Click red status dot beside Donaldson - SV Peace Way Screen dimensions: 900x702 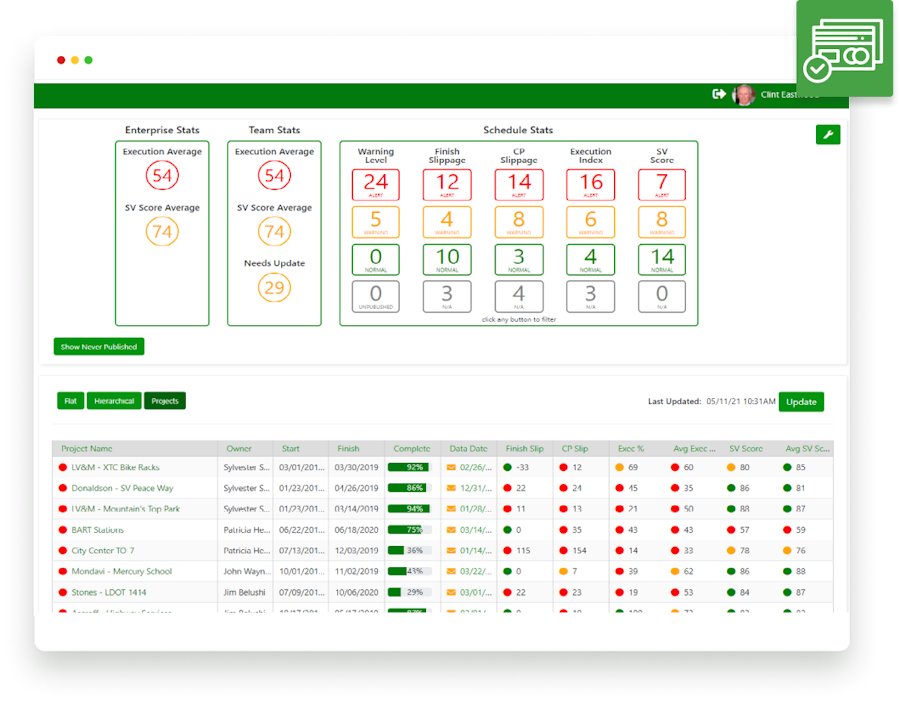point(63,488)
